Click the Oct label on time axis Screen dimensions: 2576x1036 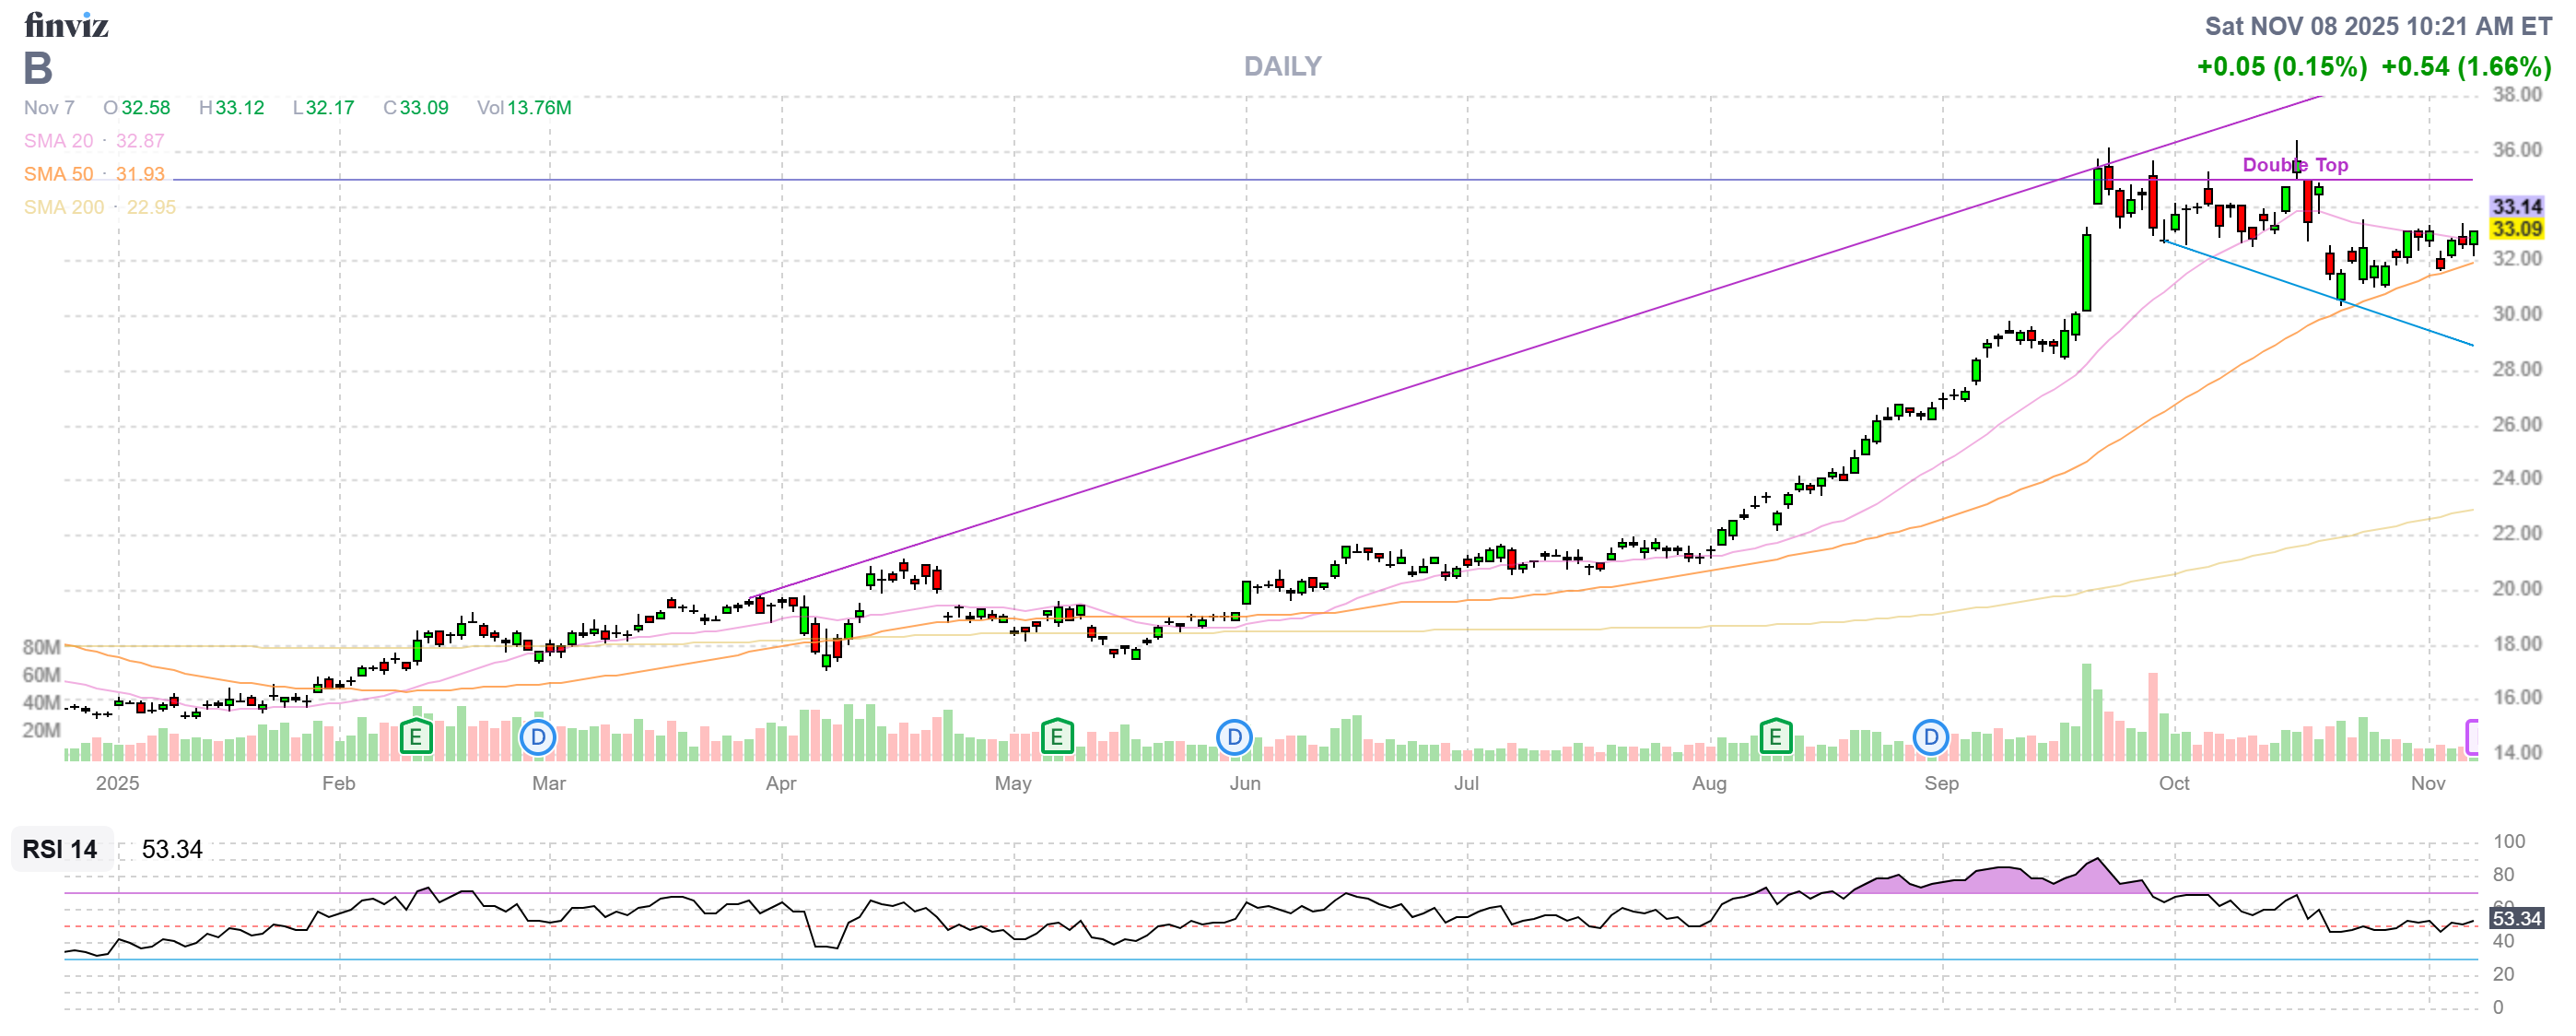pyautogui.click(x=2173, y=783)
